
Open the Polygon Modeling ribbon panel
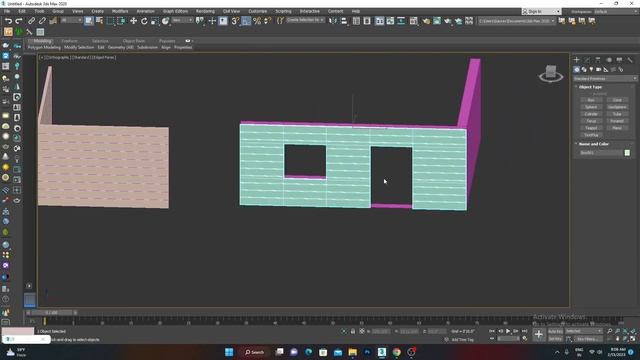point(44,47)
